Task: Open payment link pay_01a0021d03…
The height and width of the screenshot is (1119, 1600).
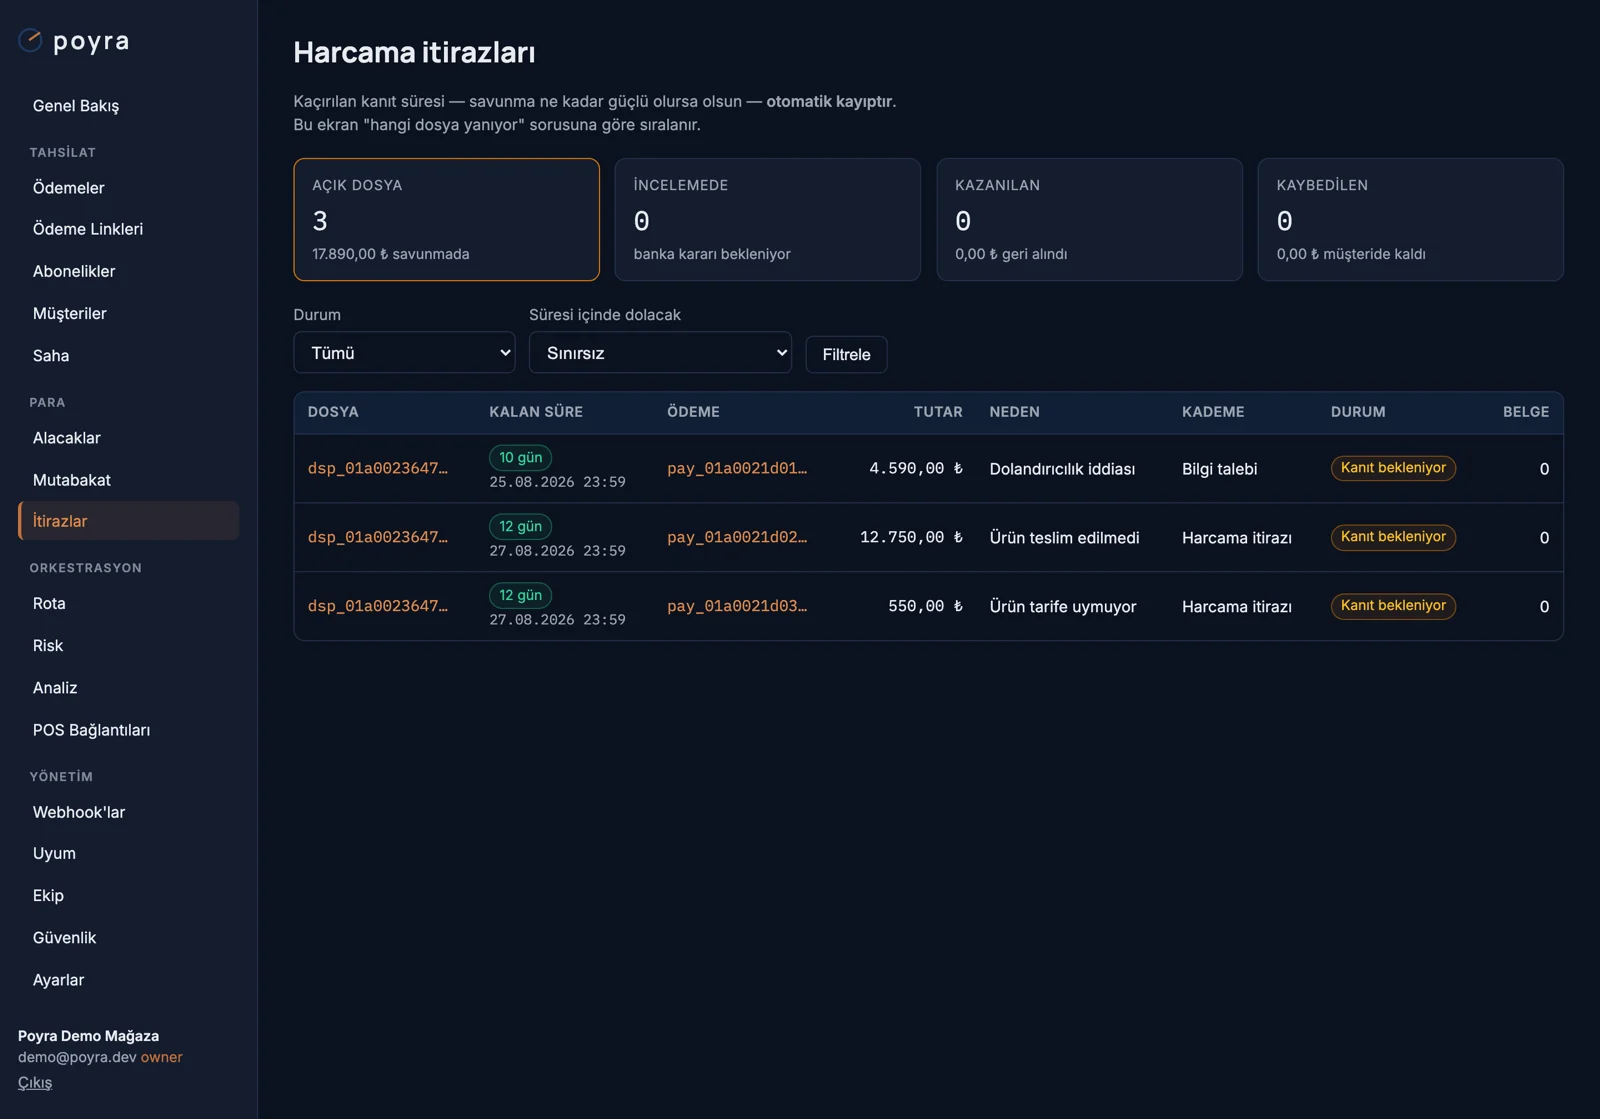Action: pos(737,606)
